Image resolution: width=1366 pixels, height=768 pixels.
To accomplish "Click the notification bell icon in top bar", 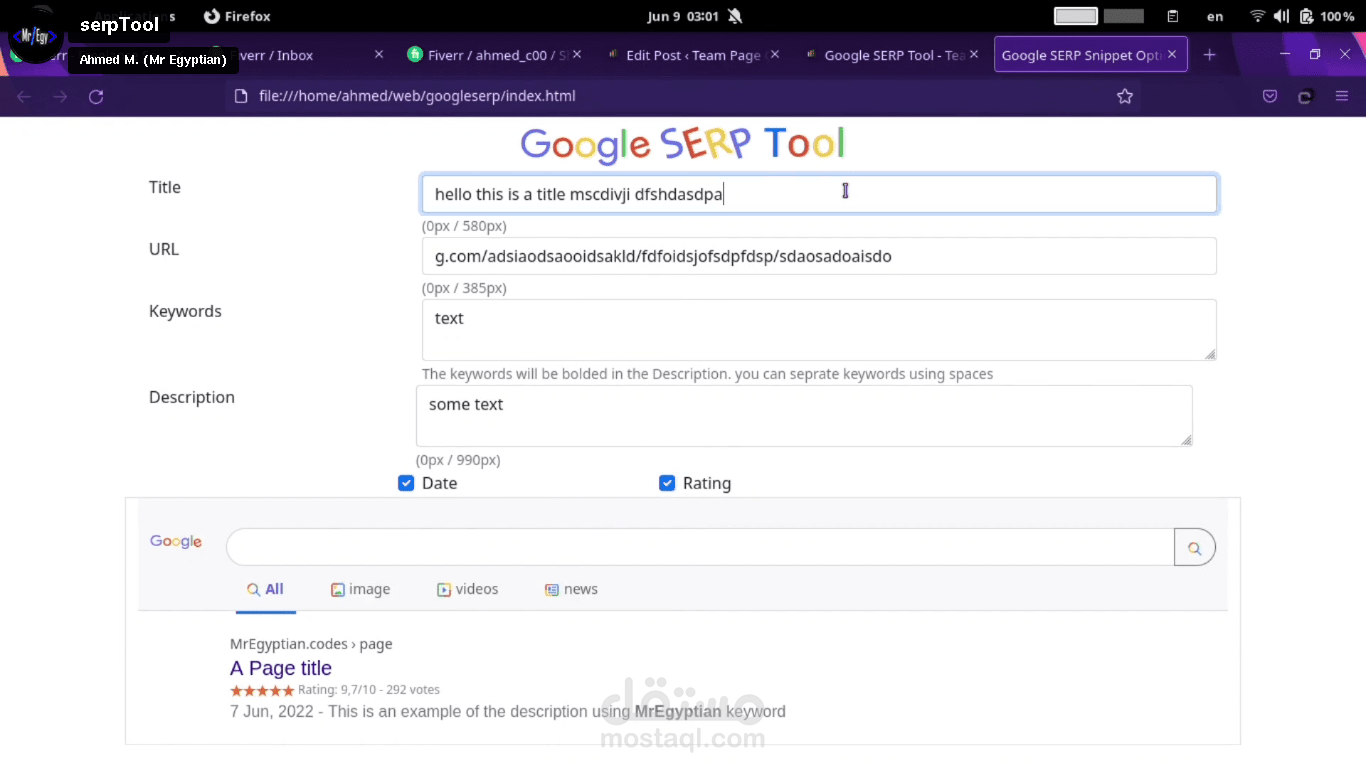I will [735, 16].
